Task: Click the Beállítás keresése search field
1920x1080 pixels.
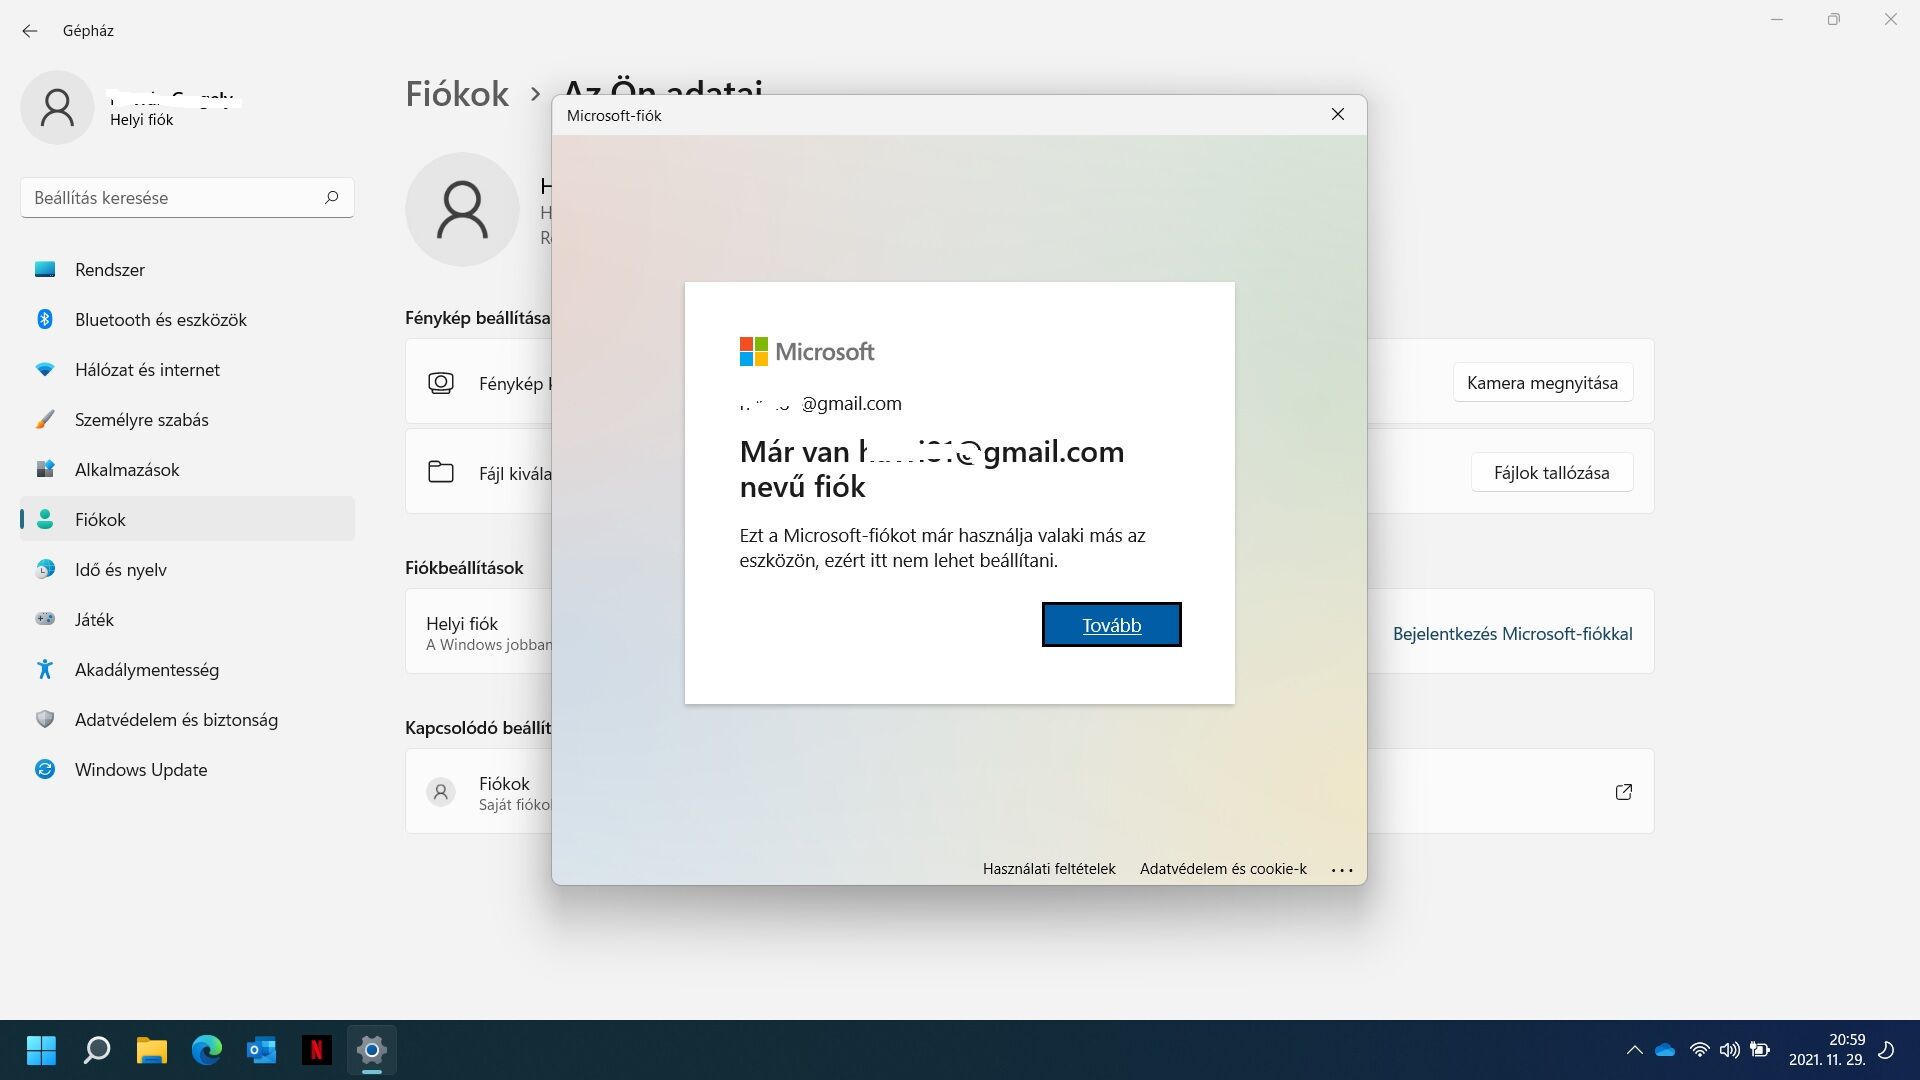Action: tap(187, 198)
